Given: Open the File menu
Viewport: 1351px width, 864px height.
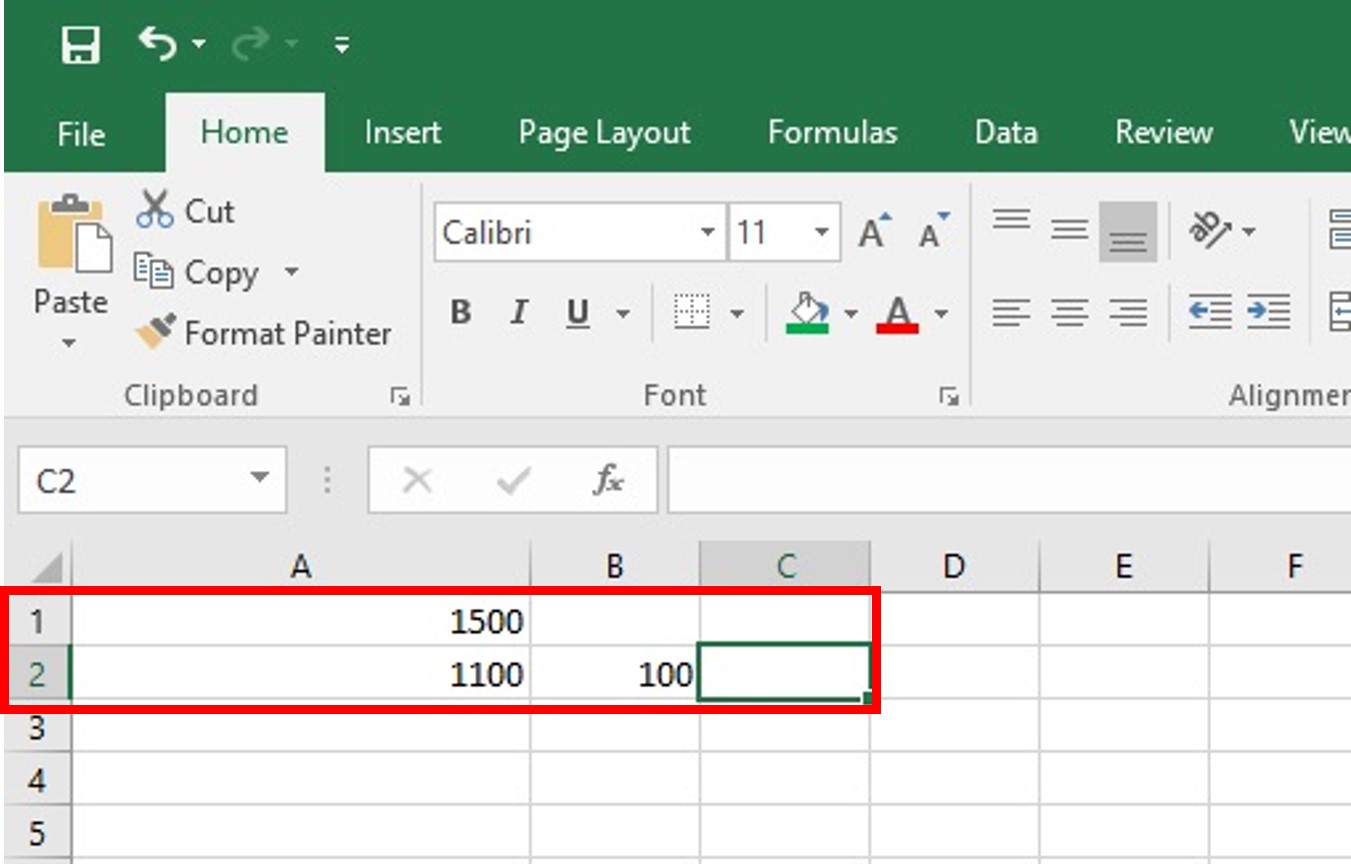Looking at the screenshot, I should [80, 134].
